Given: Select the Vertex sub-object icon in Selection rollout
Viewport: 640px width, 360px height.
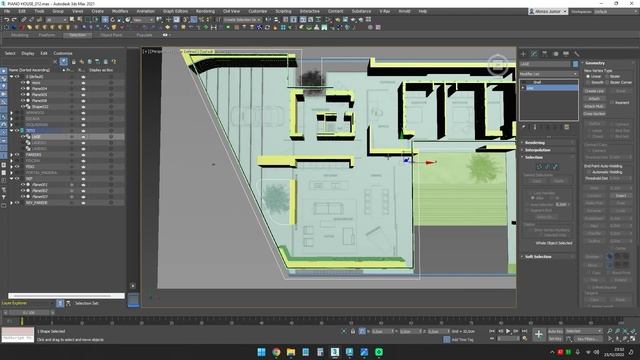Looking at the screenshot, I should [540, 167].
